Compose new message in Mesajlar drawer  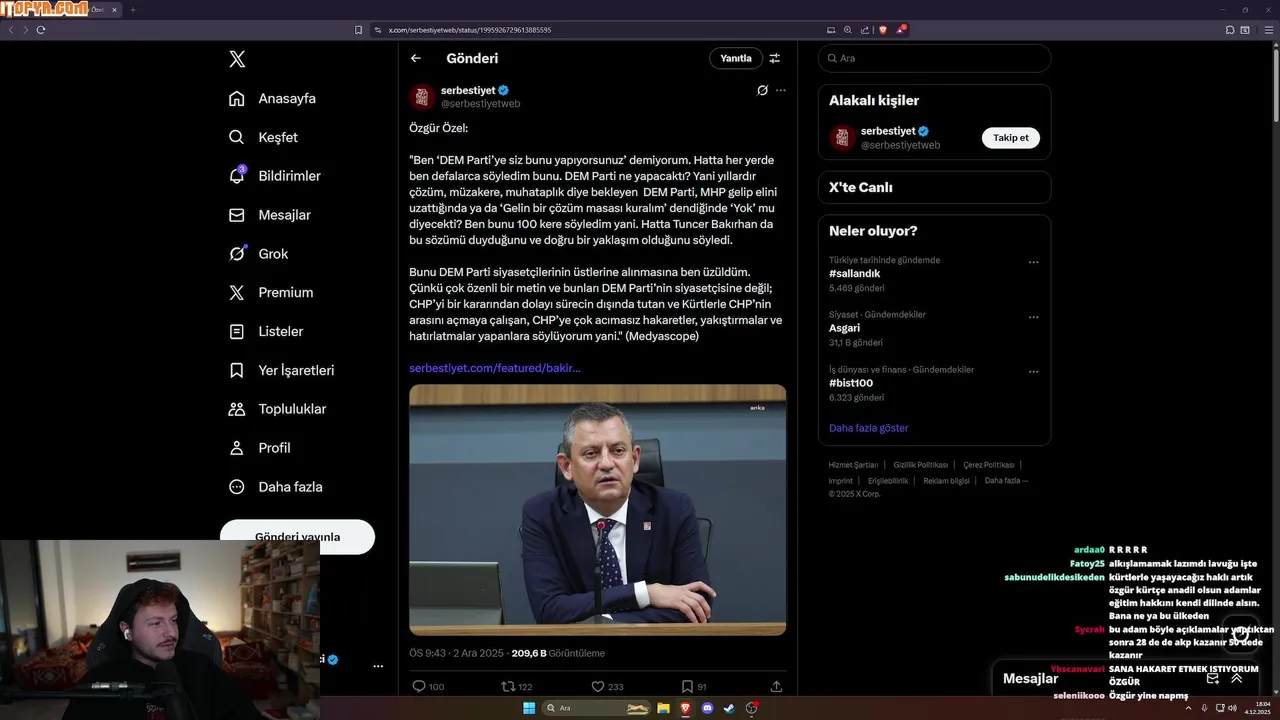tap(1213, 678)
